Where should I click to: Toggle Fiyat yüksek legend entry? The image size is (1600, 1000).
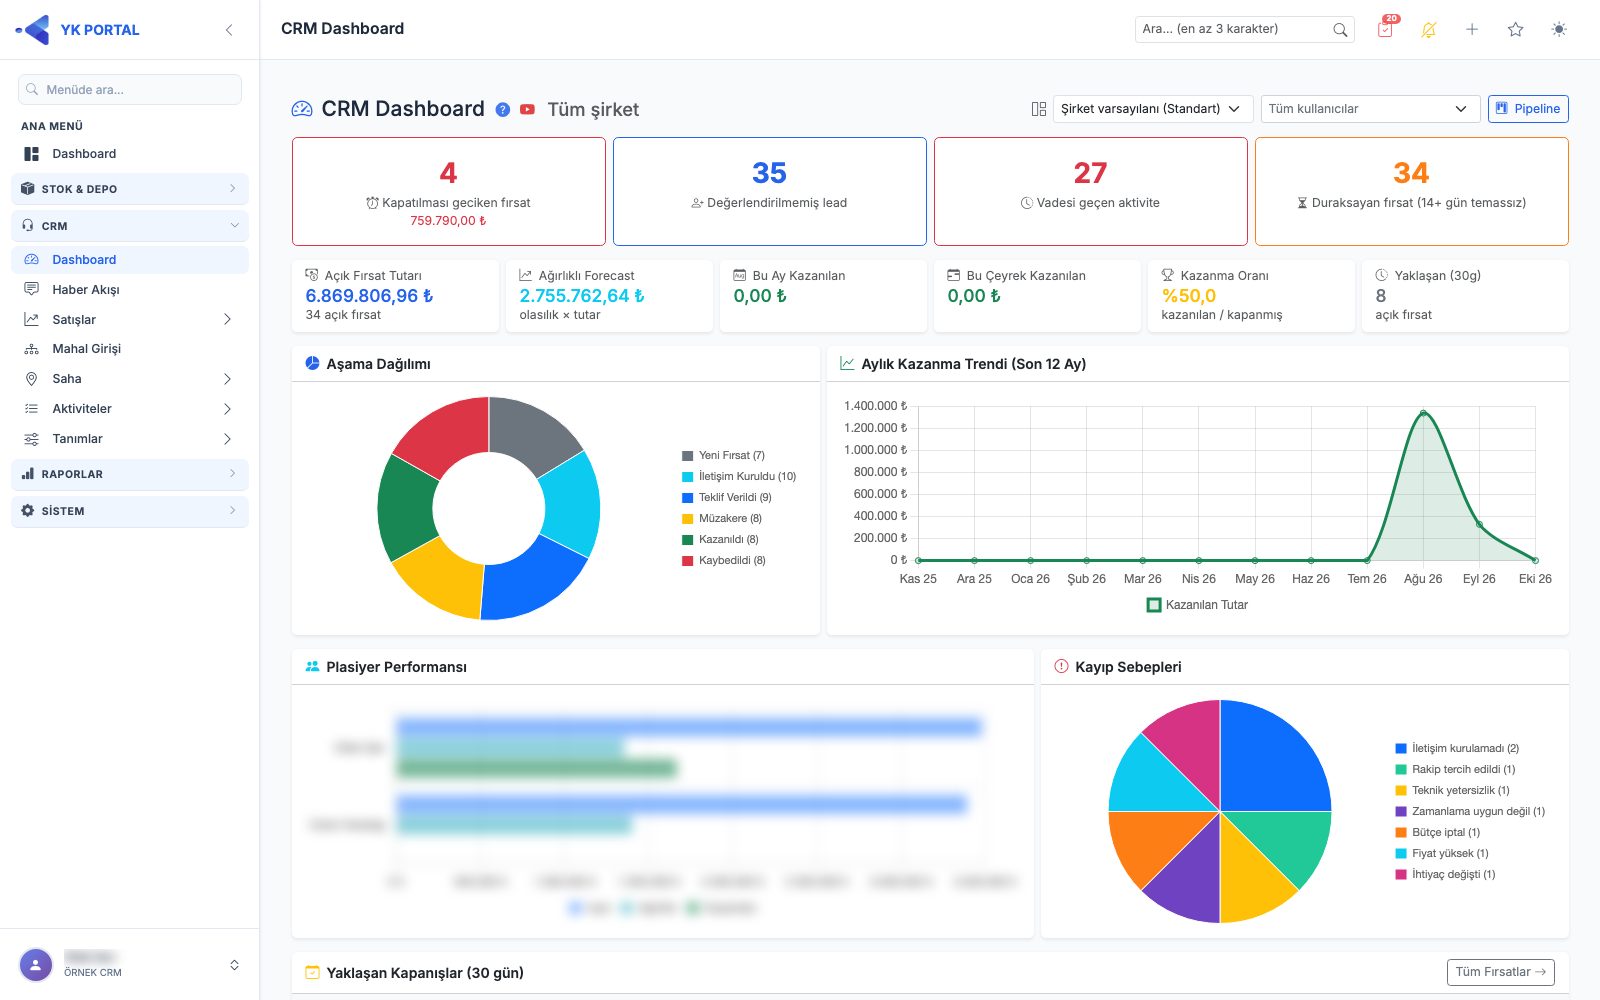(x=1442, y=853)
